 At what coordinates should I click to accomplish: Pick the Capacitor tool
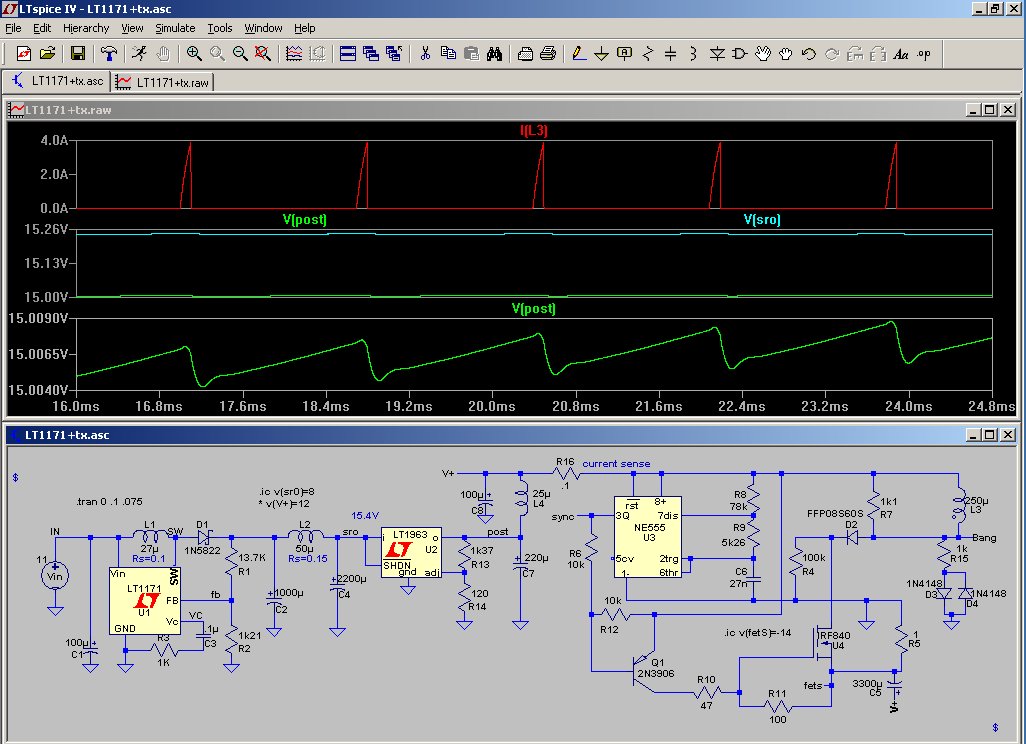click(671, 54)
